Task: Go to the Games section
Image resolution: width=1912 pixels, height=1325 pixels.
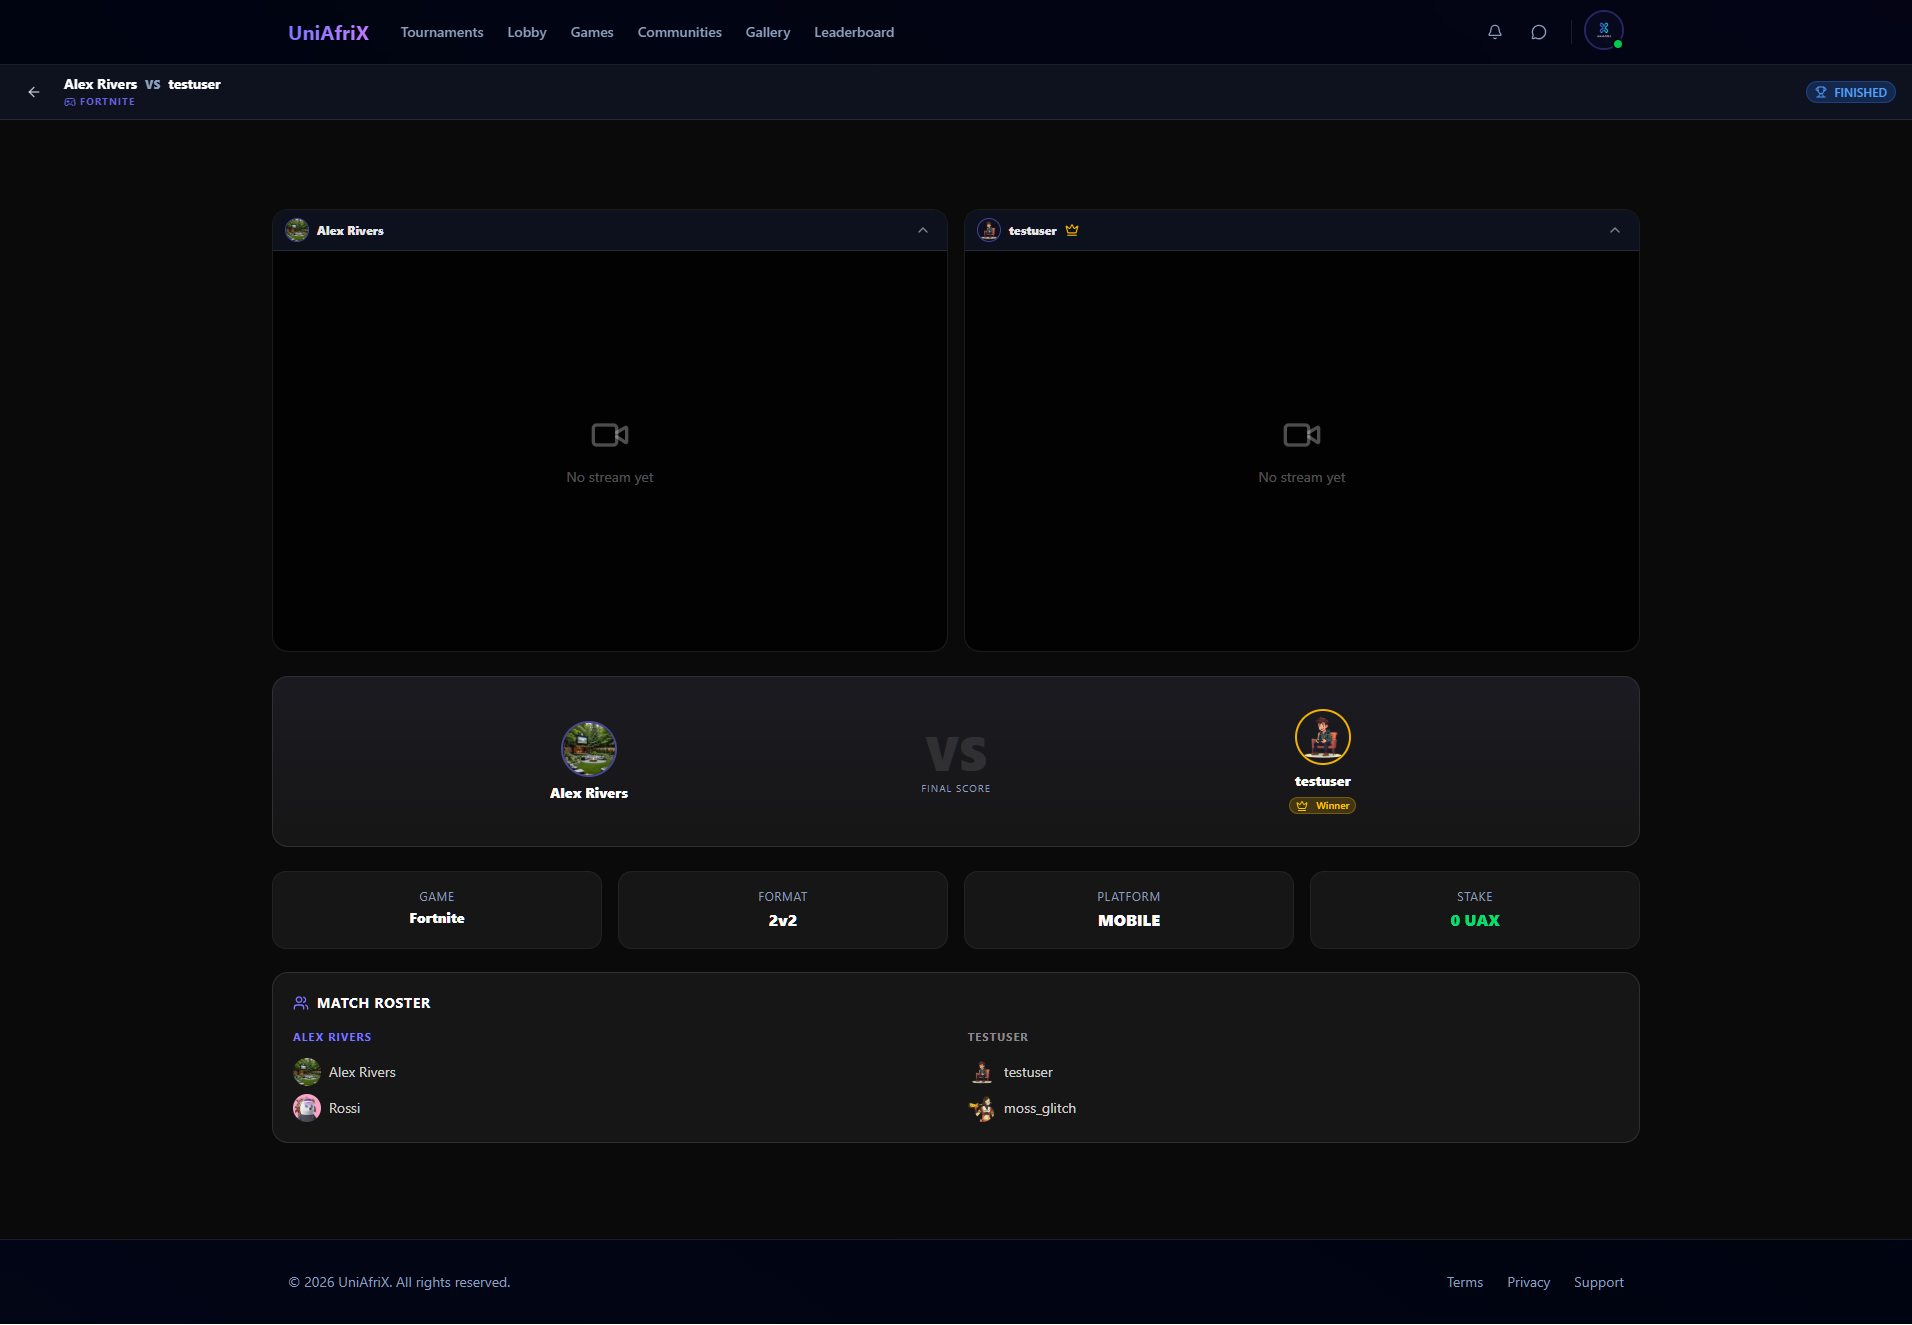Action: (x=592, y=32)
